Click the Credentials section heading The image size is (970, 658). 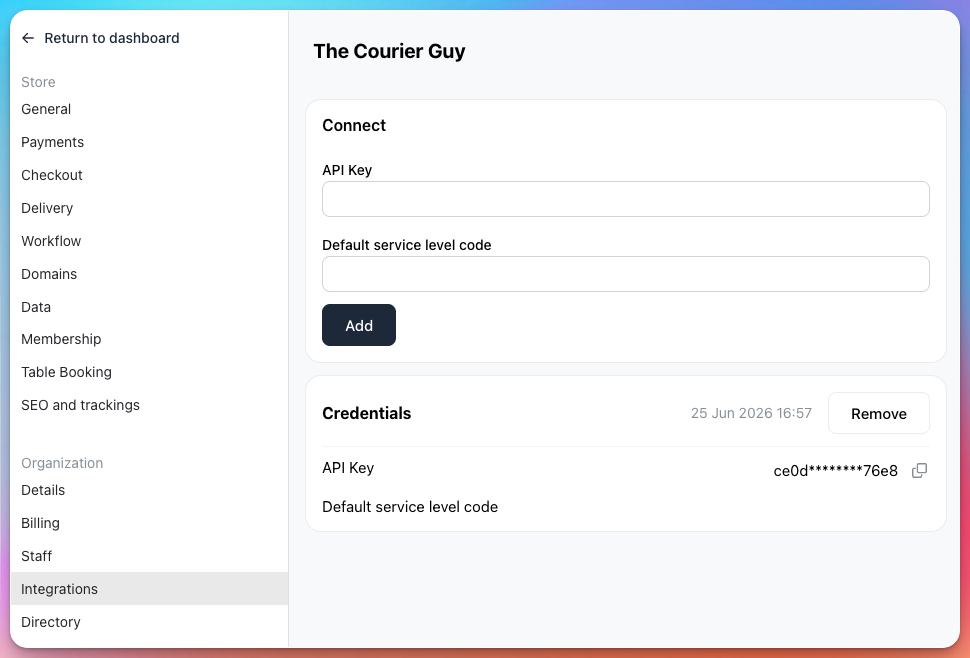tap(366, 413)
